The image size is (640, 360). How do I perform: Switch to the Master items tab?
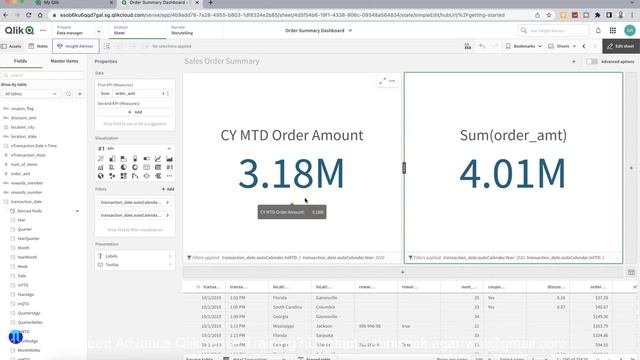[x=64, y=61]
